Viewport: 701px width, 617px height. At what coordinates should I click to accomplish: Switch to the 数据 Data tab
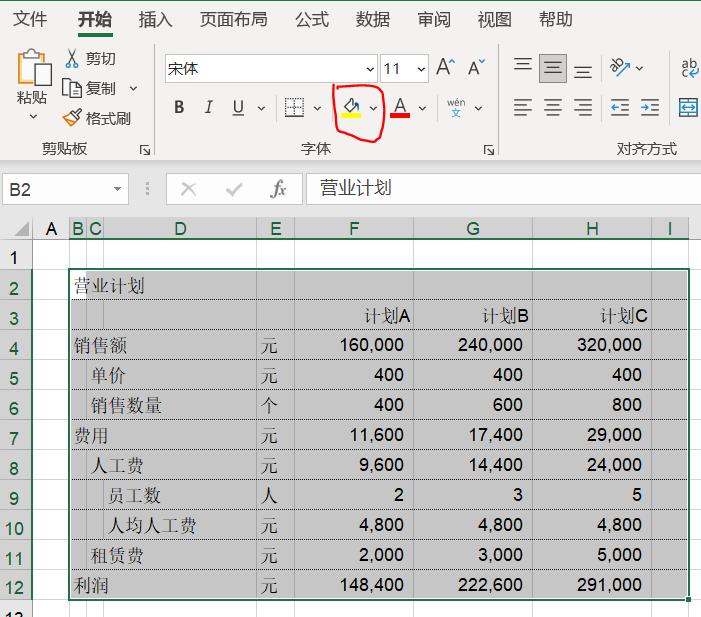372,19
